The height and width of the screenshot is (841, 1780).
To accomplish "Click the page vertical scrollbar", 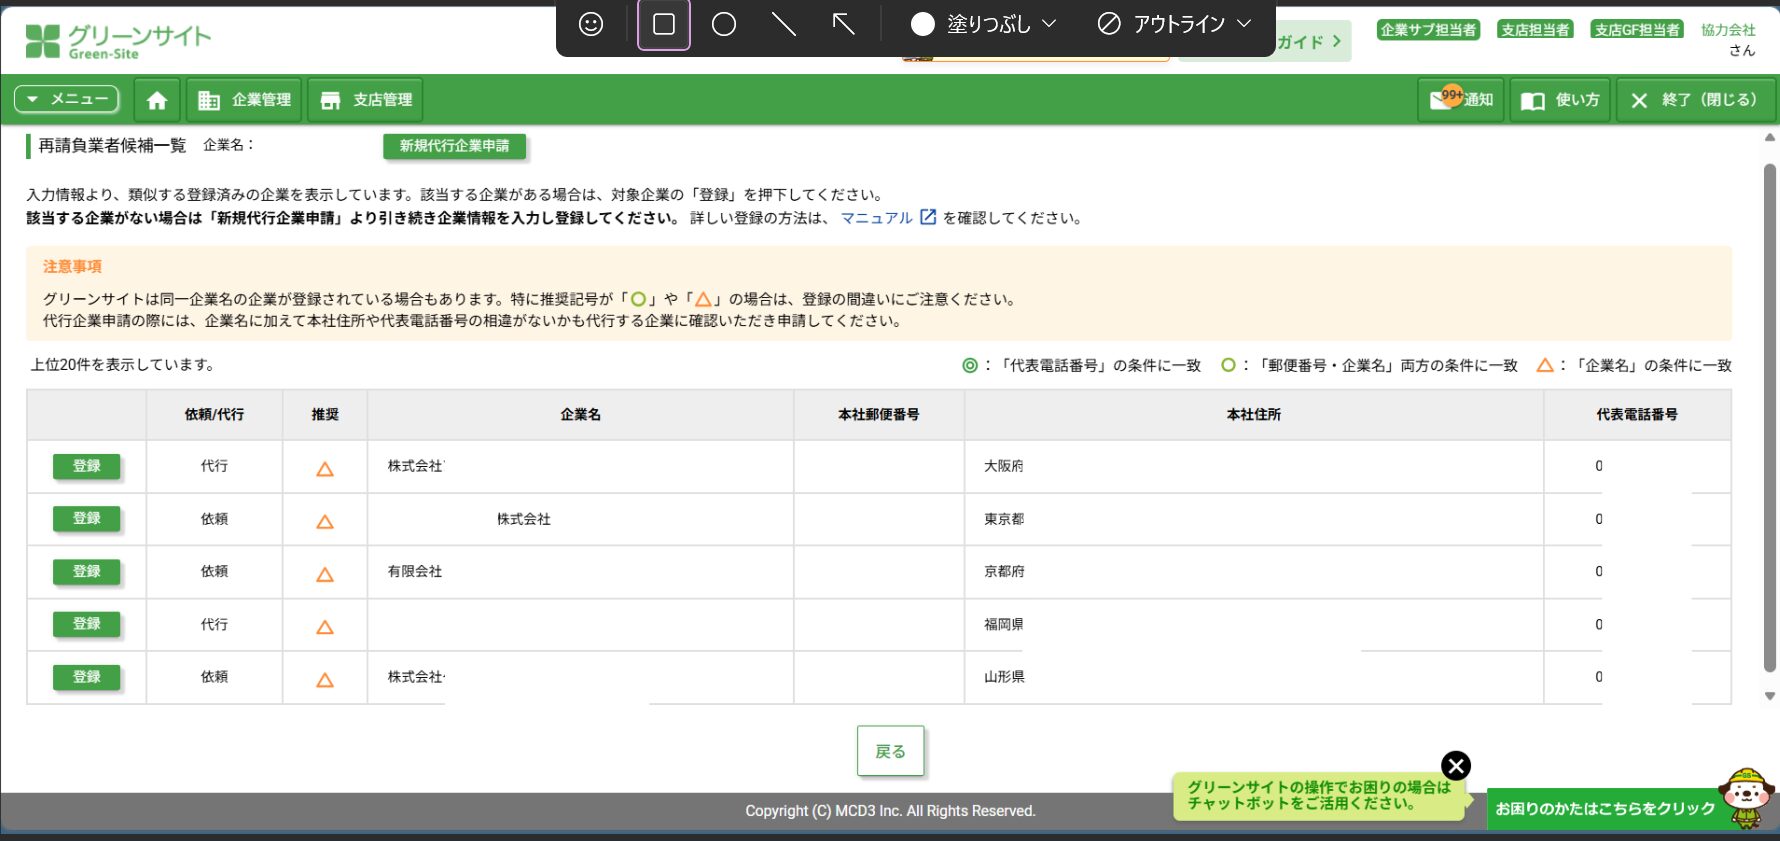I will pyautogui.click(x=1769, y=418).
